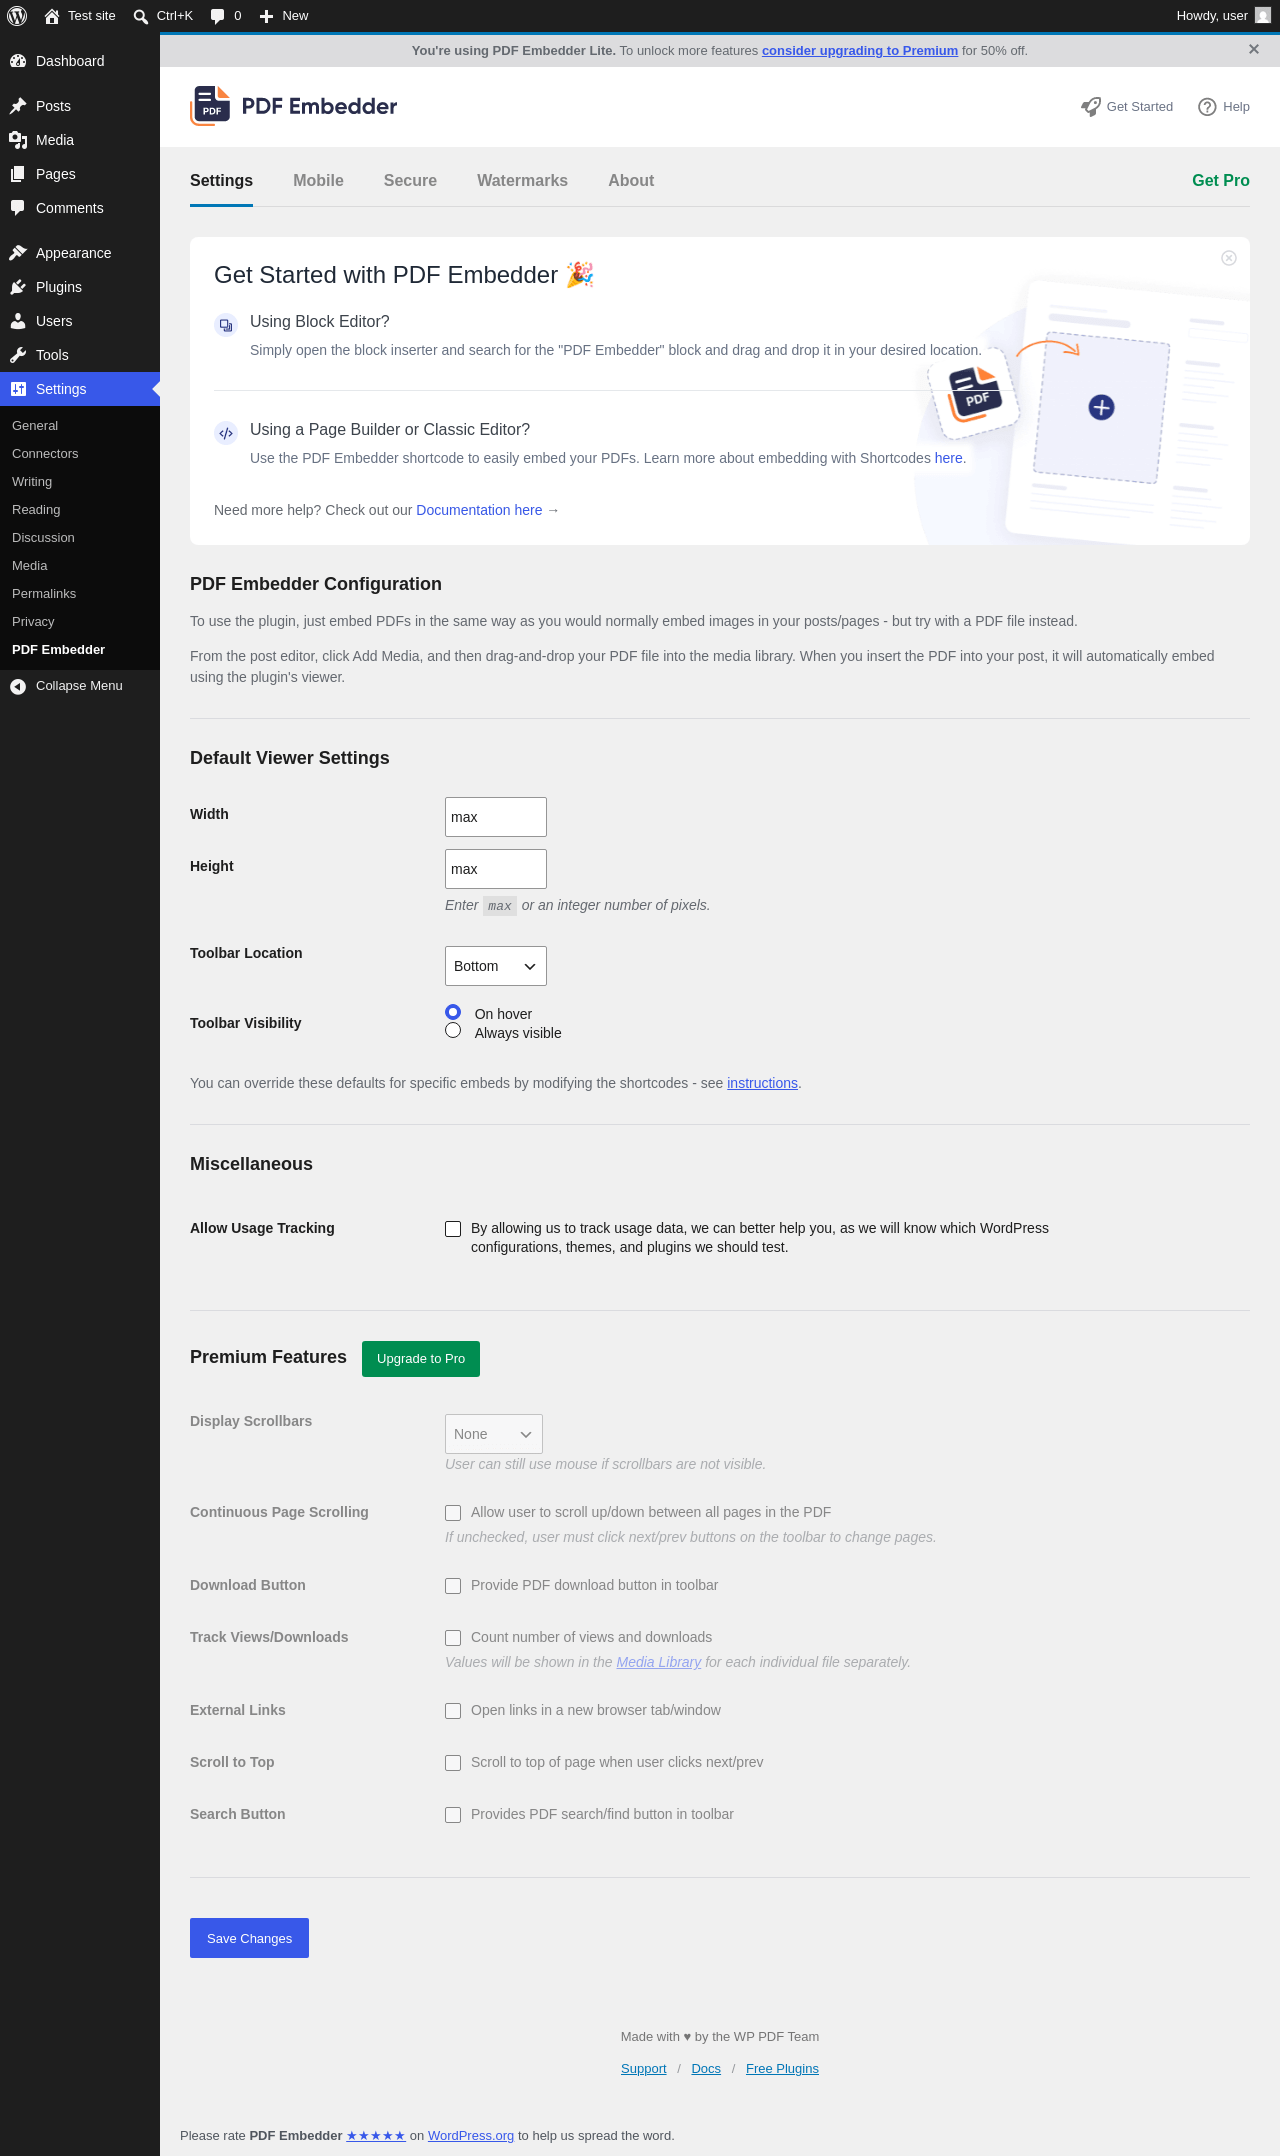Image resolution: width=1280 pixels, height=2156 pixels.
Task: Click the Get Started rocket icon
Action: pyautogui.click(x=1091, y=107)
